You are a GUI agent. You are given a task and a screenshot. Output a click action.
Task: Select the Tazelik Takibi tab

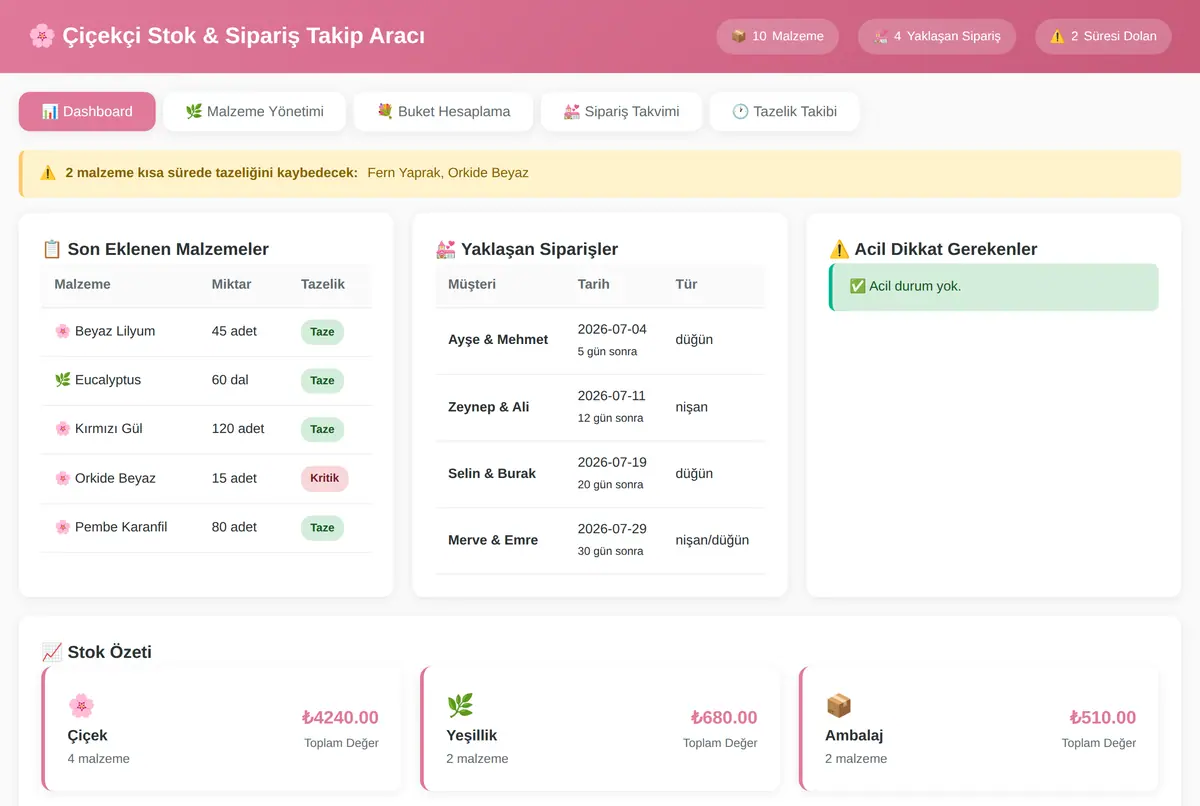point(784,112)
